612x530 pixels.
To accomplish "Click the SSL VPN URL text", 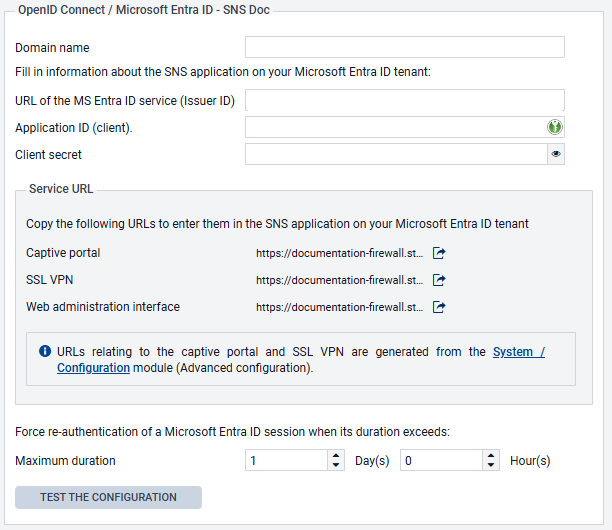I will pyautogui.click(x=340, y=280).
